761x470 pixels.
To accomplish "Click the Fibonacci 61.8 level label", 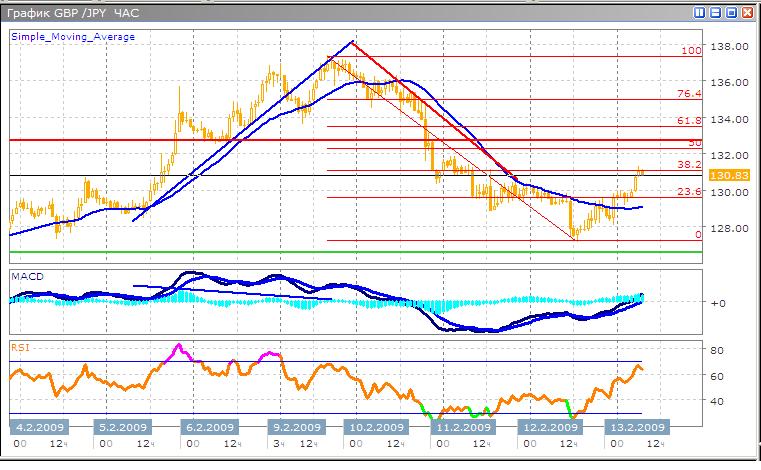I will pyautogui.click(x=688, y=120).
